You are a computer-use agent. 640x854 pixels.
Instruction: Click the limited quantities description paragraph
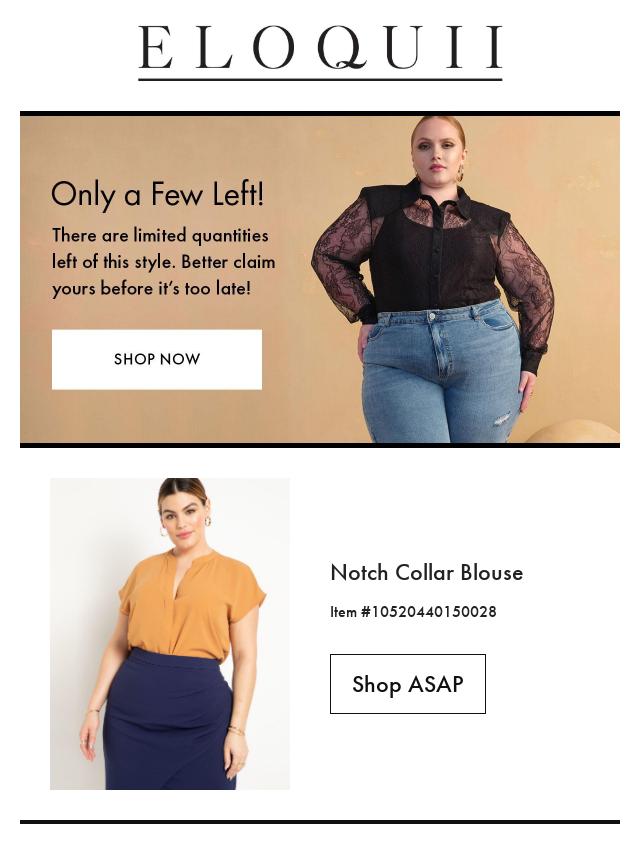(x=163, y=261)
